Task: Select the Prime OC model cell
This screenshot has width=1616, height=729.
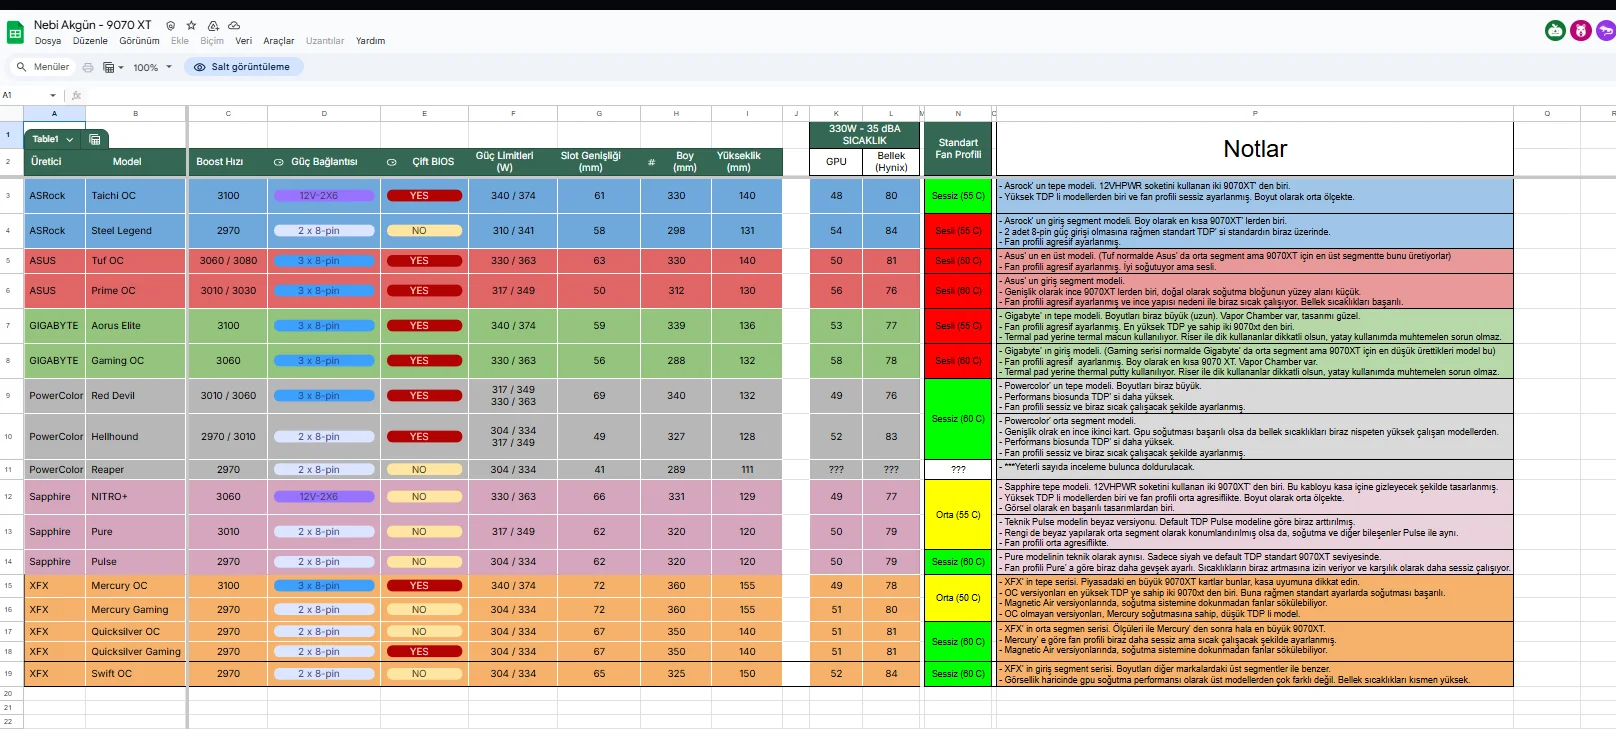Action: click(136, 291)
